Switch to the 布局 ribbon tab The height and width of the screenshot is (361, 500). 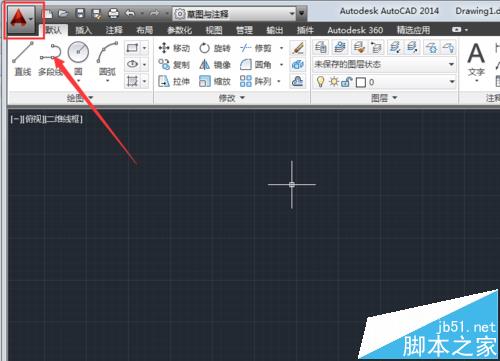pyautogui.click(x=145, y=30)
